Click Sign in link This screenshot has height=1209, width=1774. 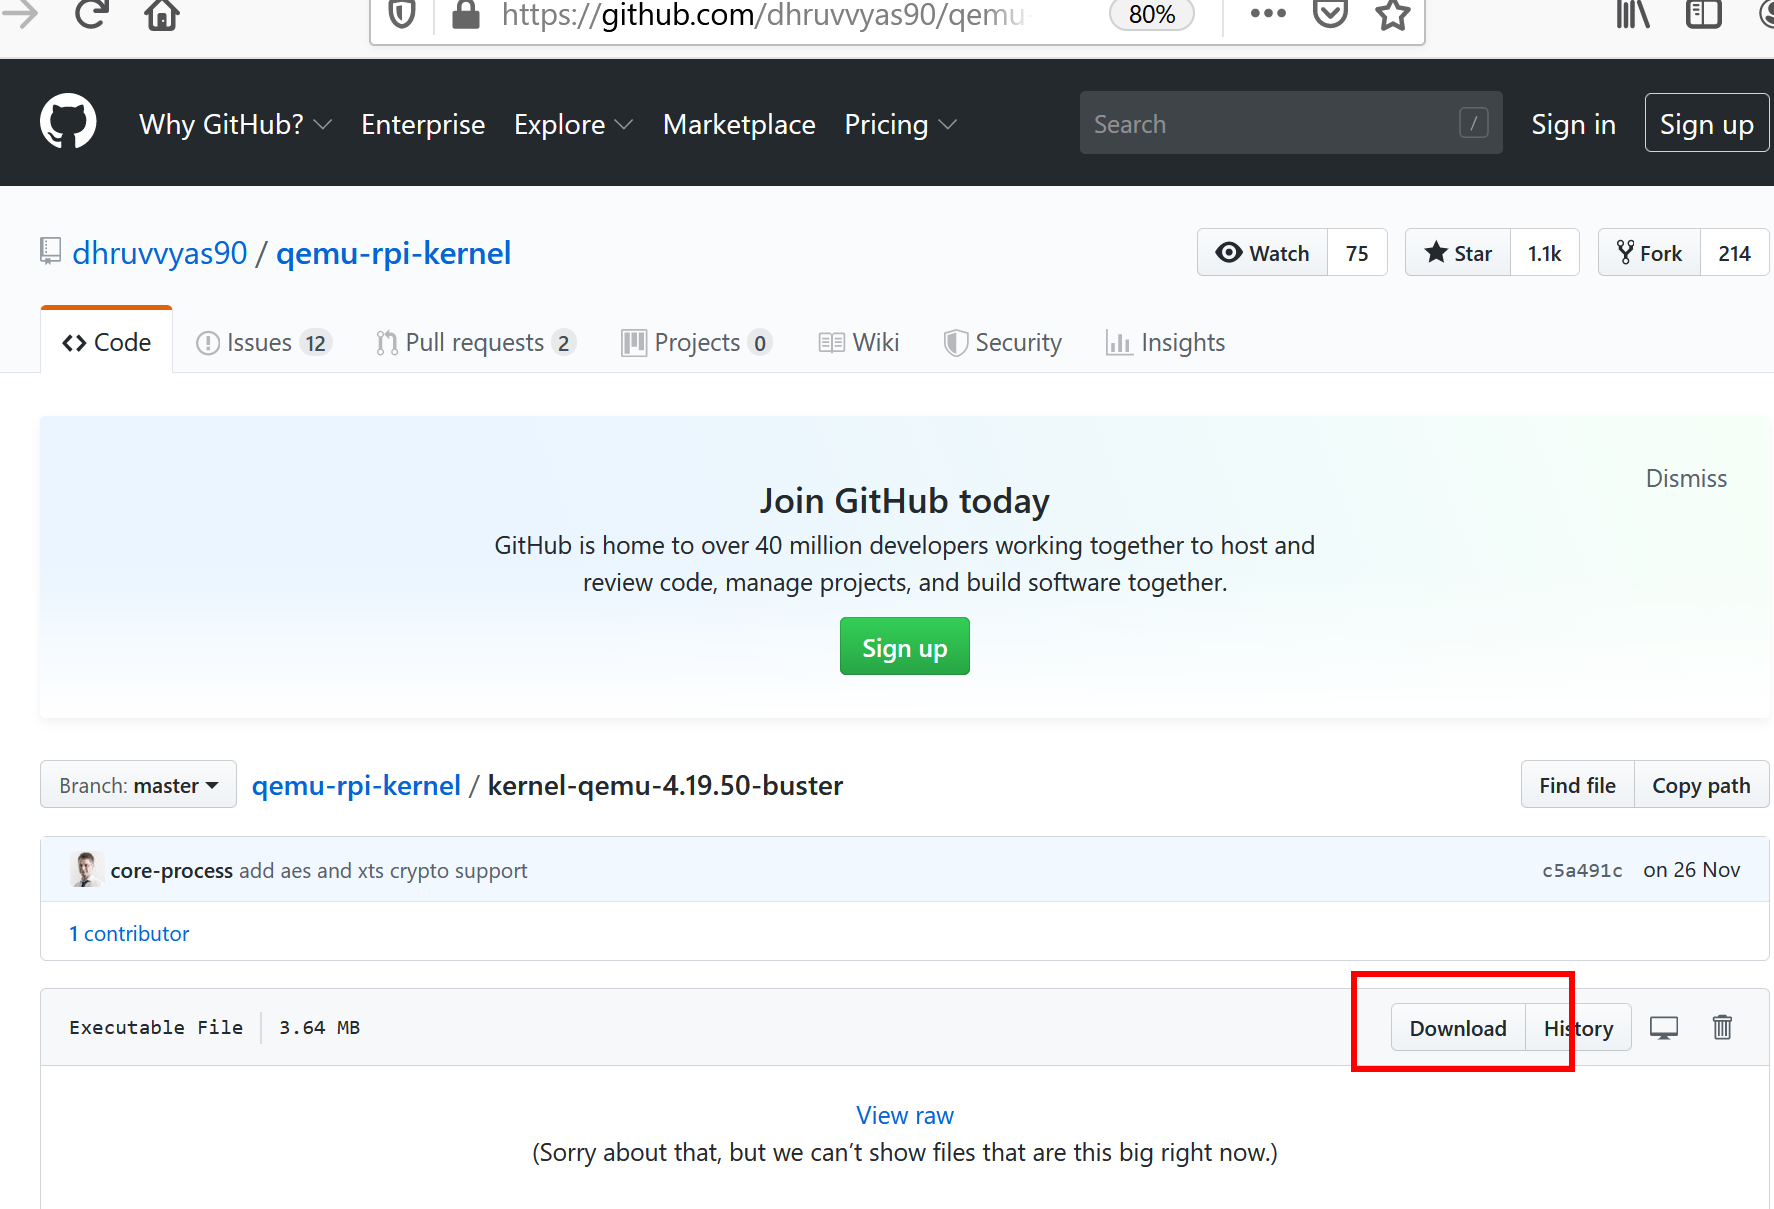(1573, 124)
